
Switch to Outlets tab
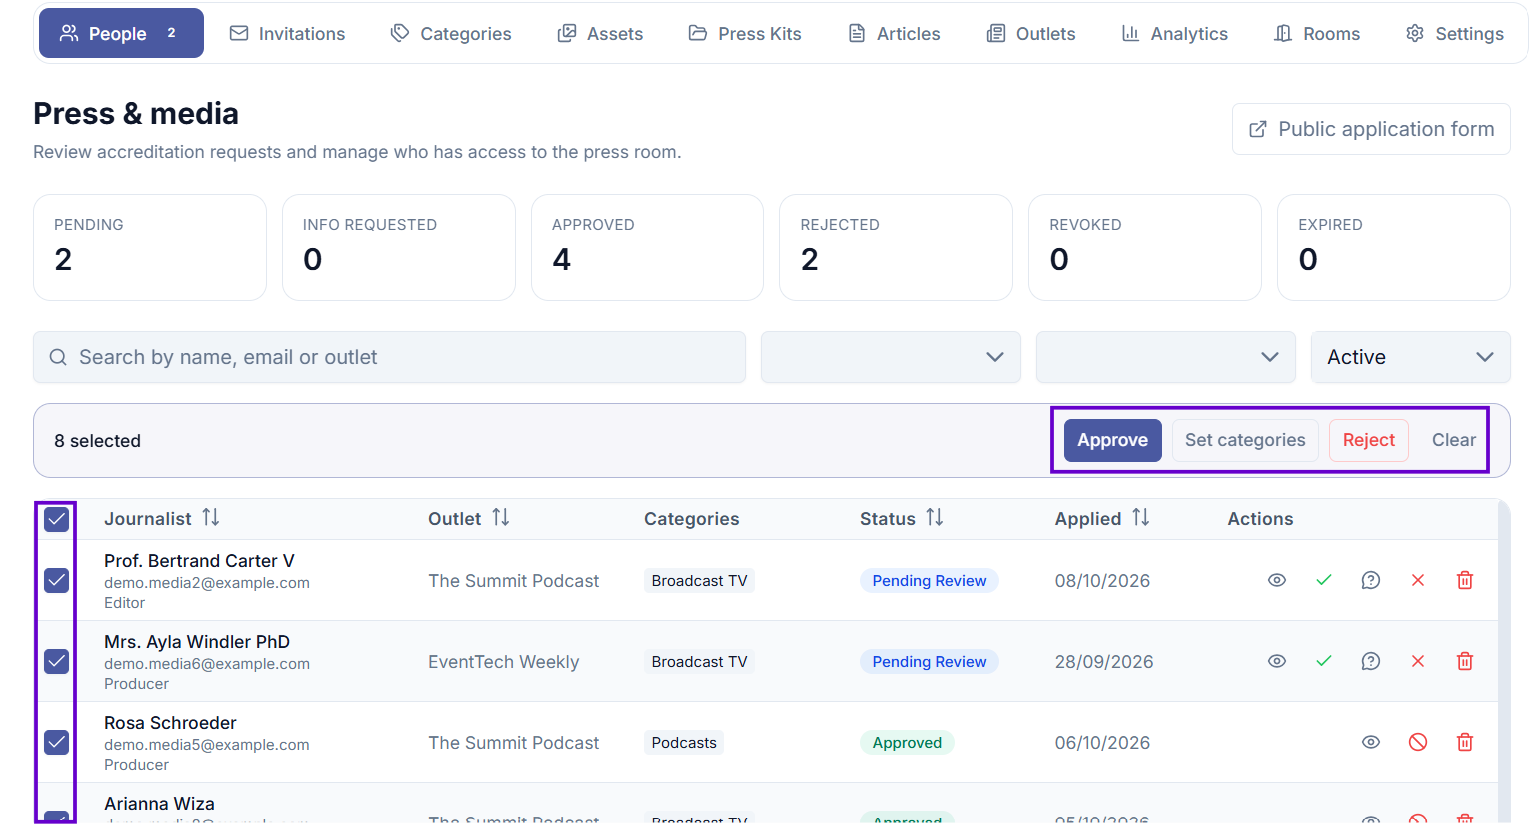(x=1031, y=33)
